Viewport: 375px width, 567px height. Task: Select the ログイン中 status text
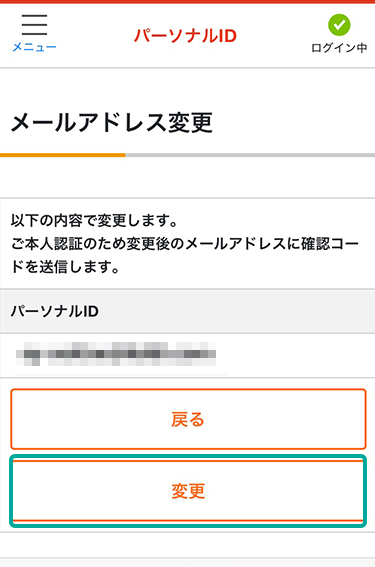[x=339, y=48]
